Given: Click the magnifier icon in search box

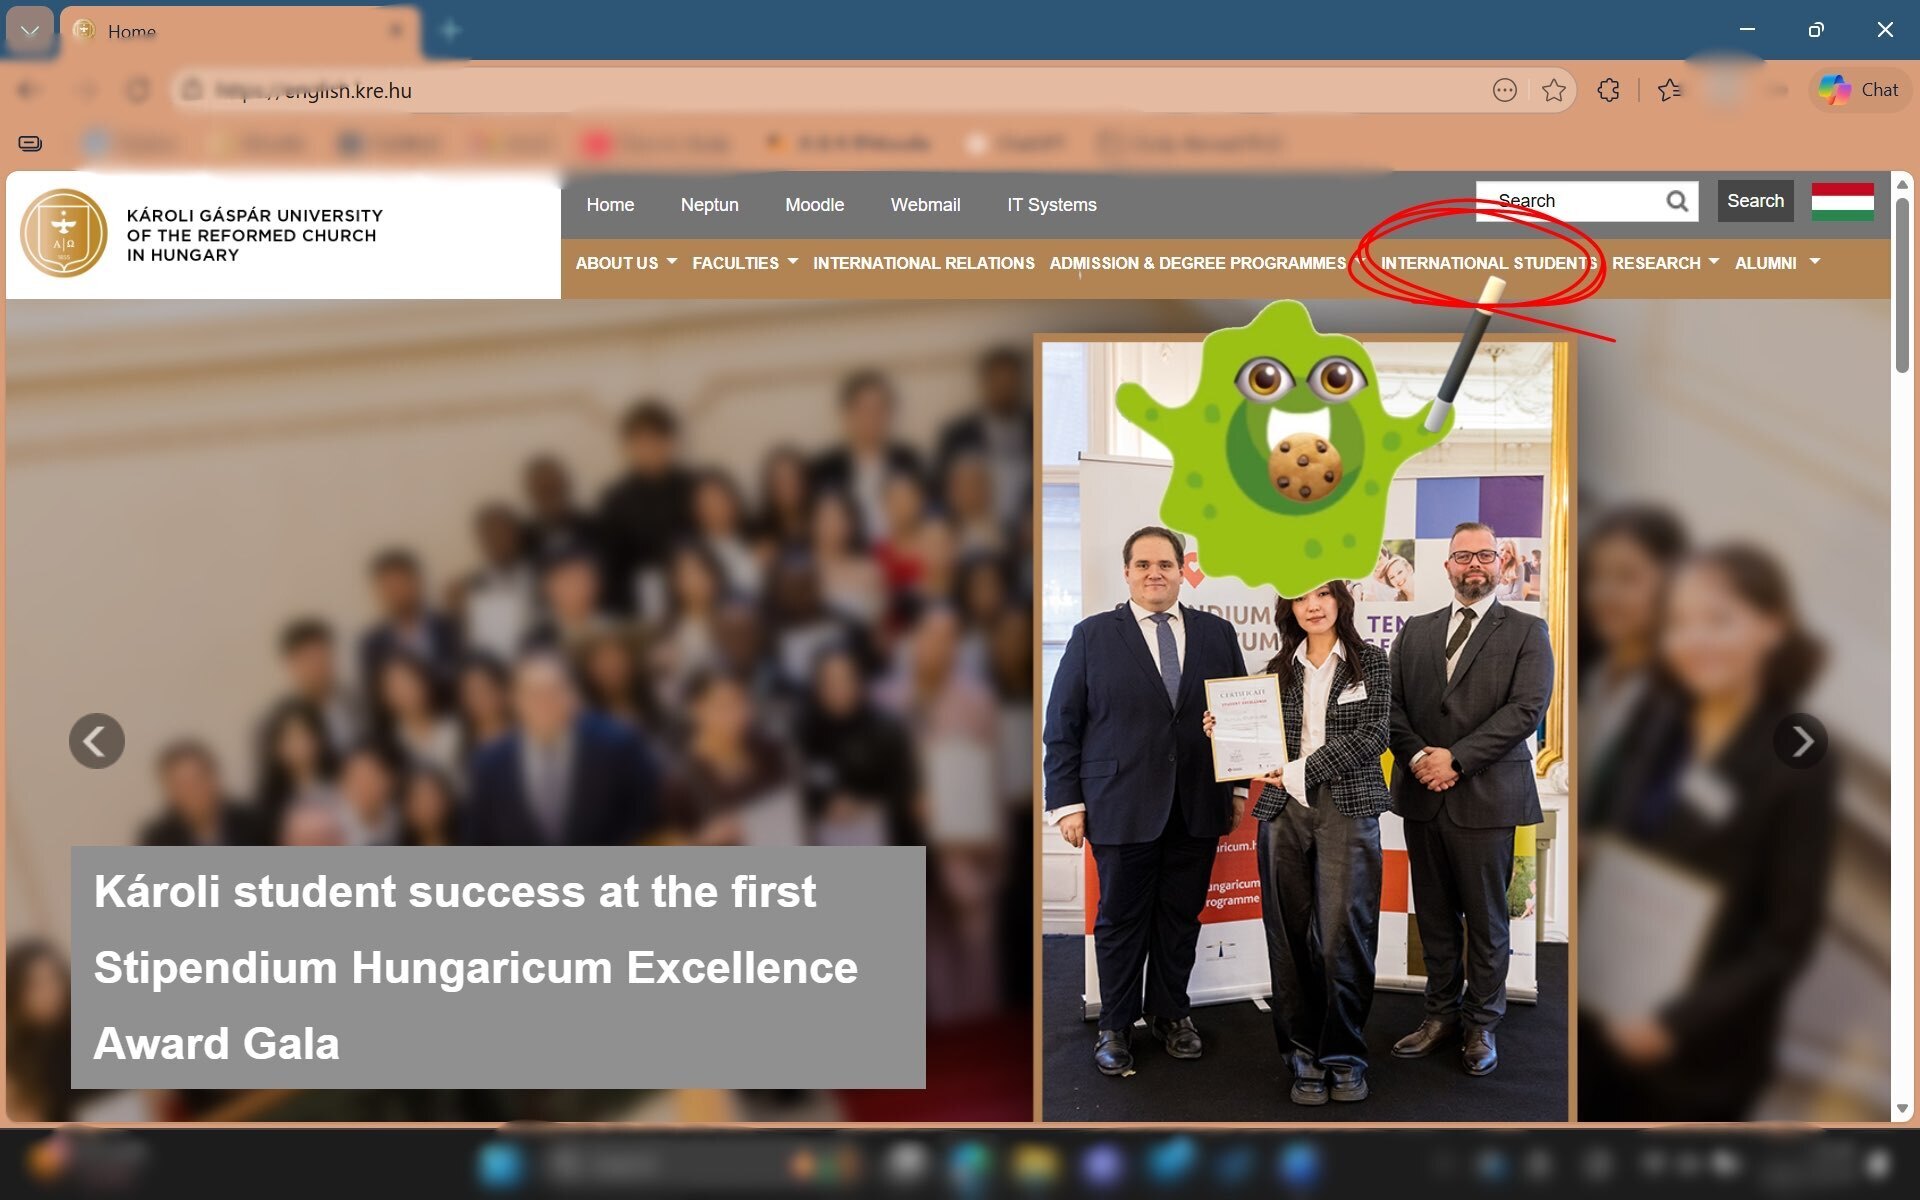Looking at the screenshot, I should click(1677, 202).
